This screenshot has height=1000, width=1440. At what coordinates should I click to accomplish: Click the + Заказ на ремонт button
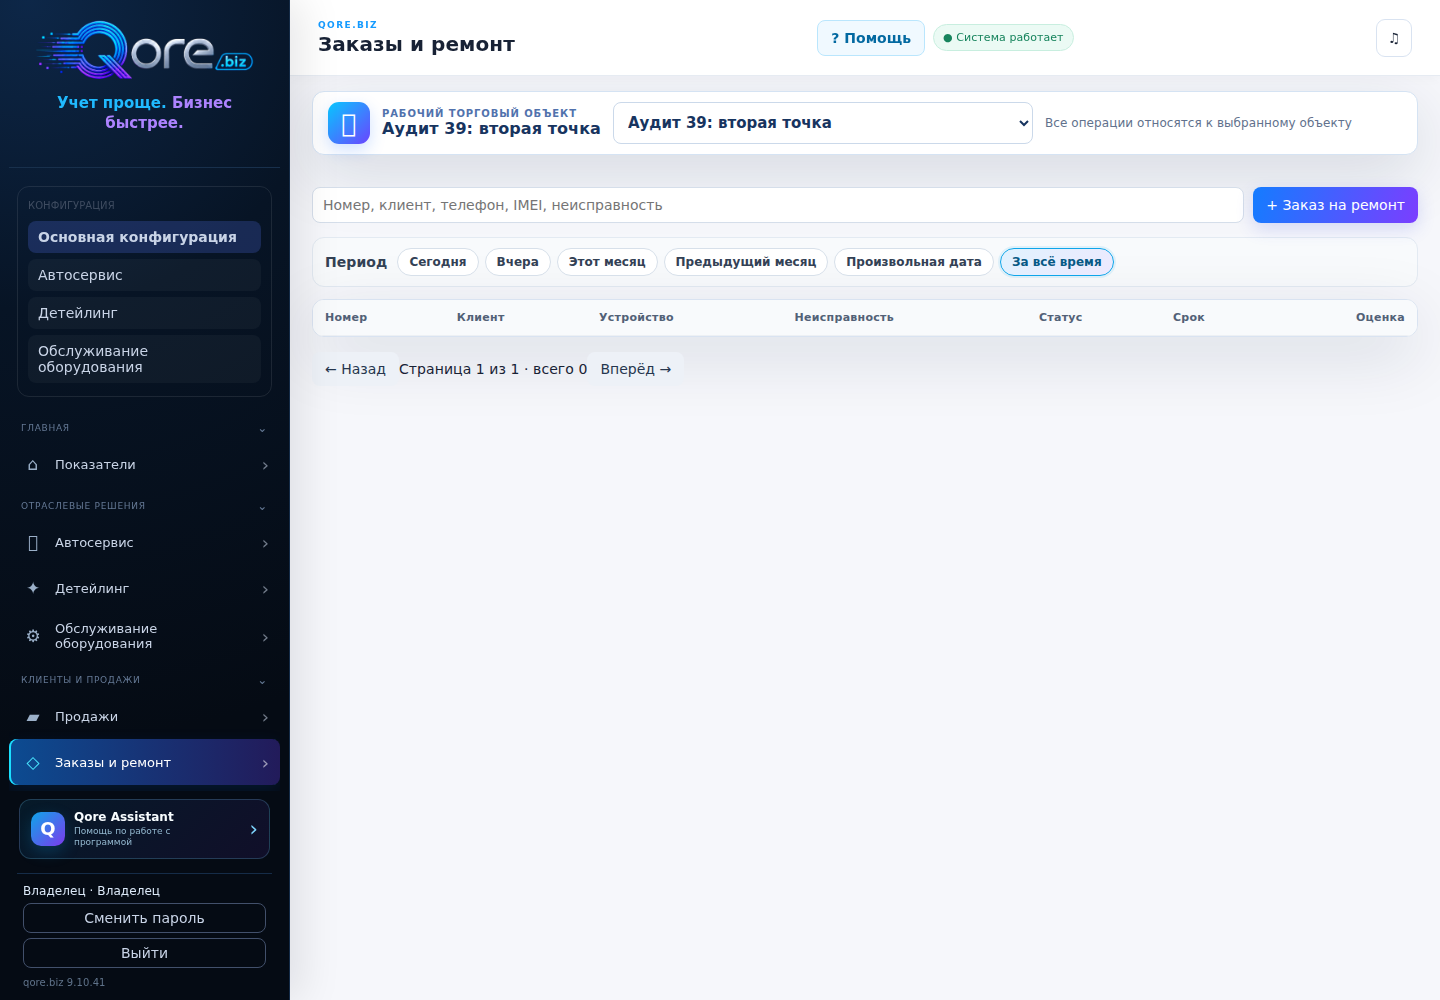point(1335,205)
